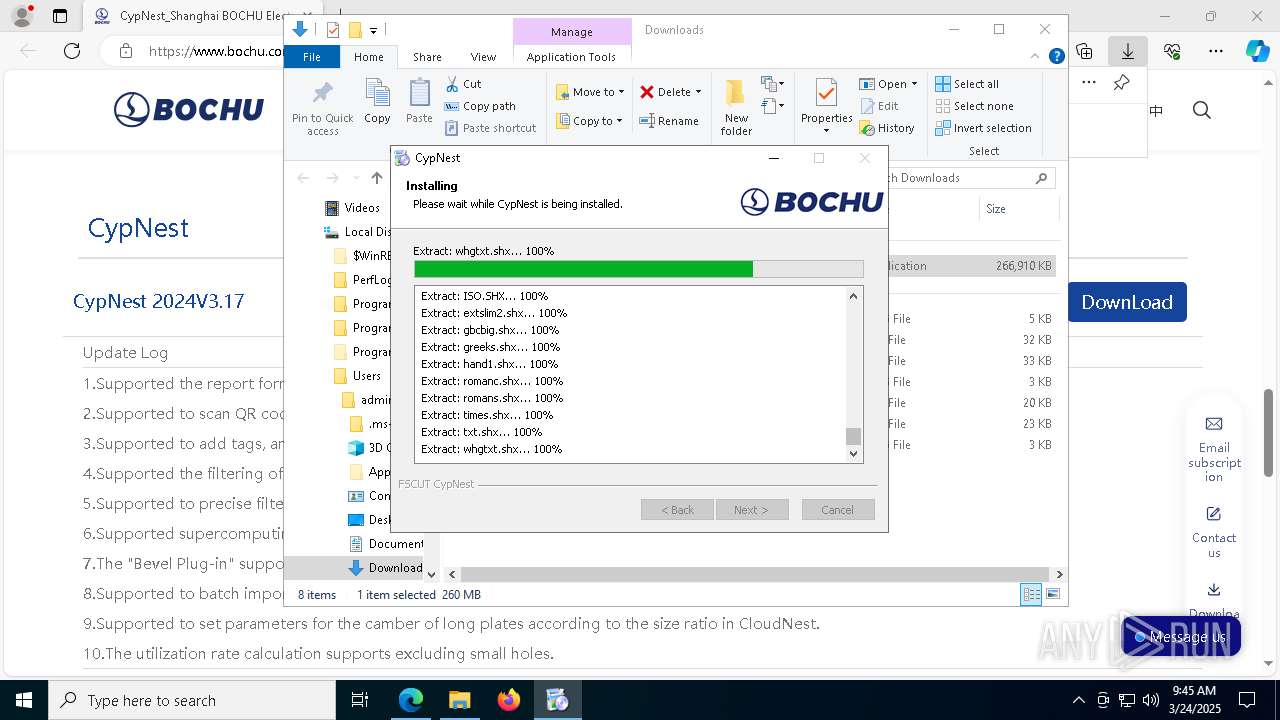Select Users folder in tree
Image resolution: width=1280 pixels, height=720 pixels.
click(x=358, y=376)
